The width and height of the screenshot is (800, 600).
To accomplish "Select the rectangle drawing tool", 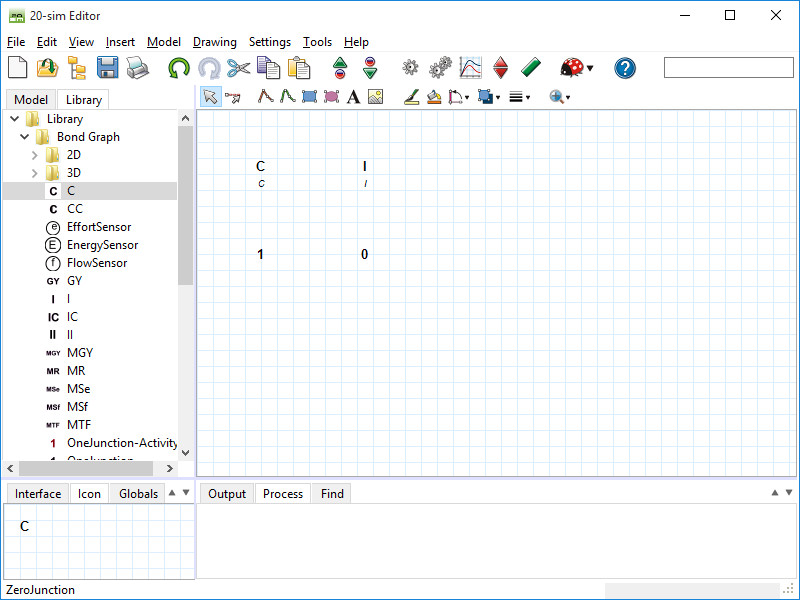I will pos(307,96).
